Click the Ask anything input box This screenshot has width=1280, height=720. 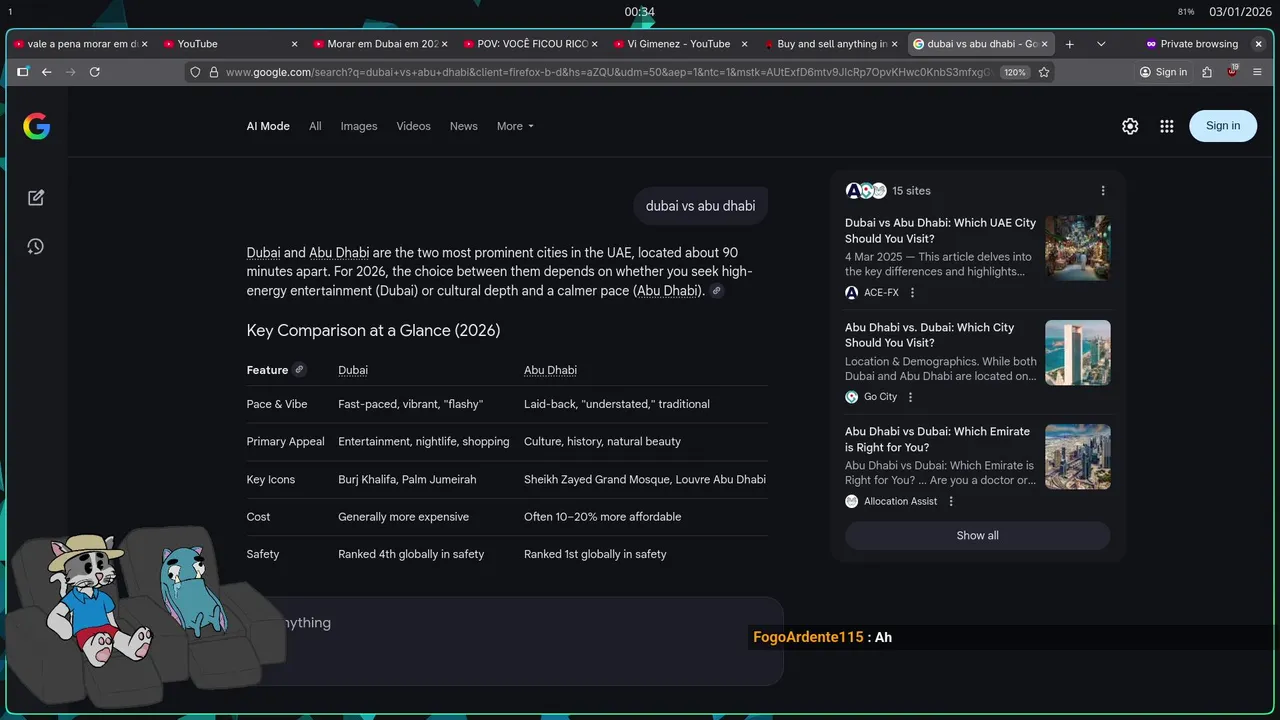515,640
